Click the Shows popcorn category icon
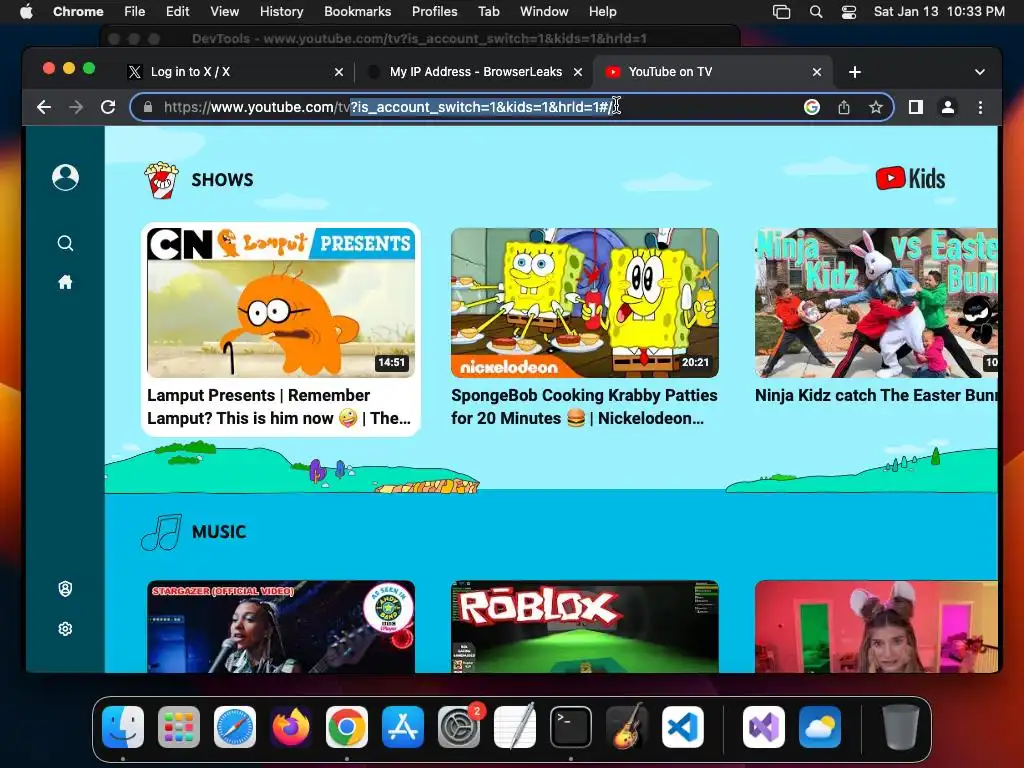 (161, 180)
